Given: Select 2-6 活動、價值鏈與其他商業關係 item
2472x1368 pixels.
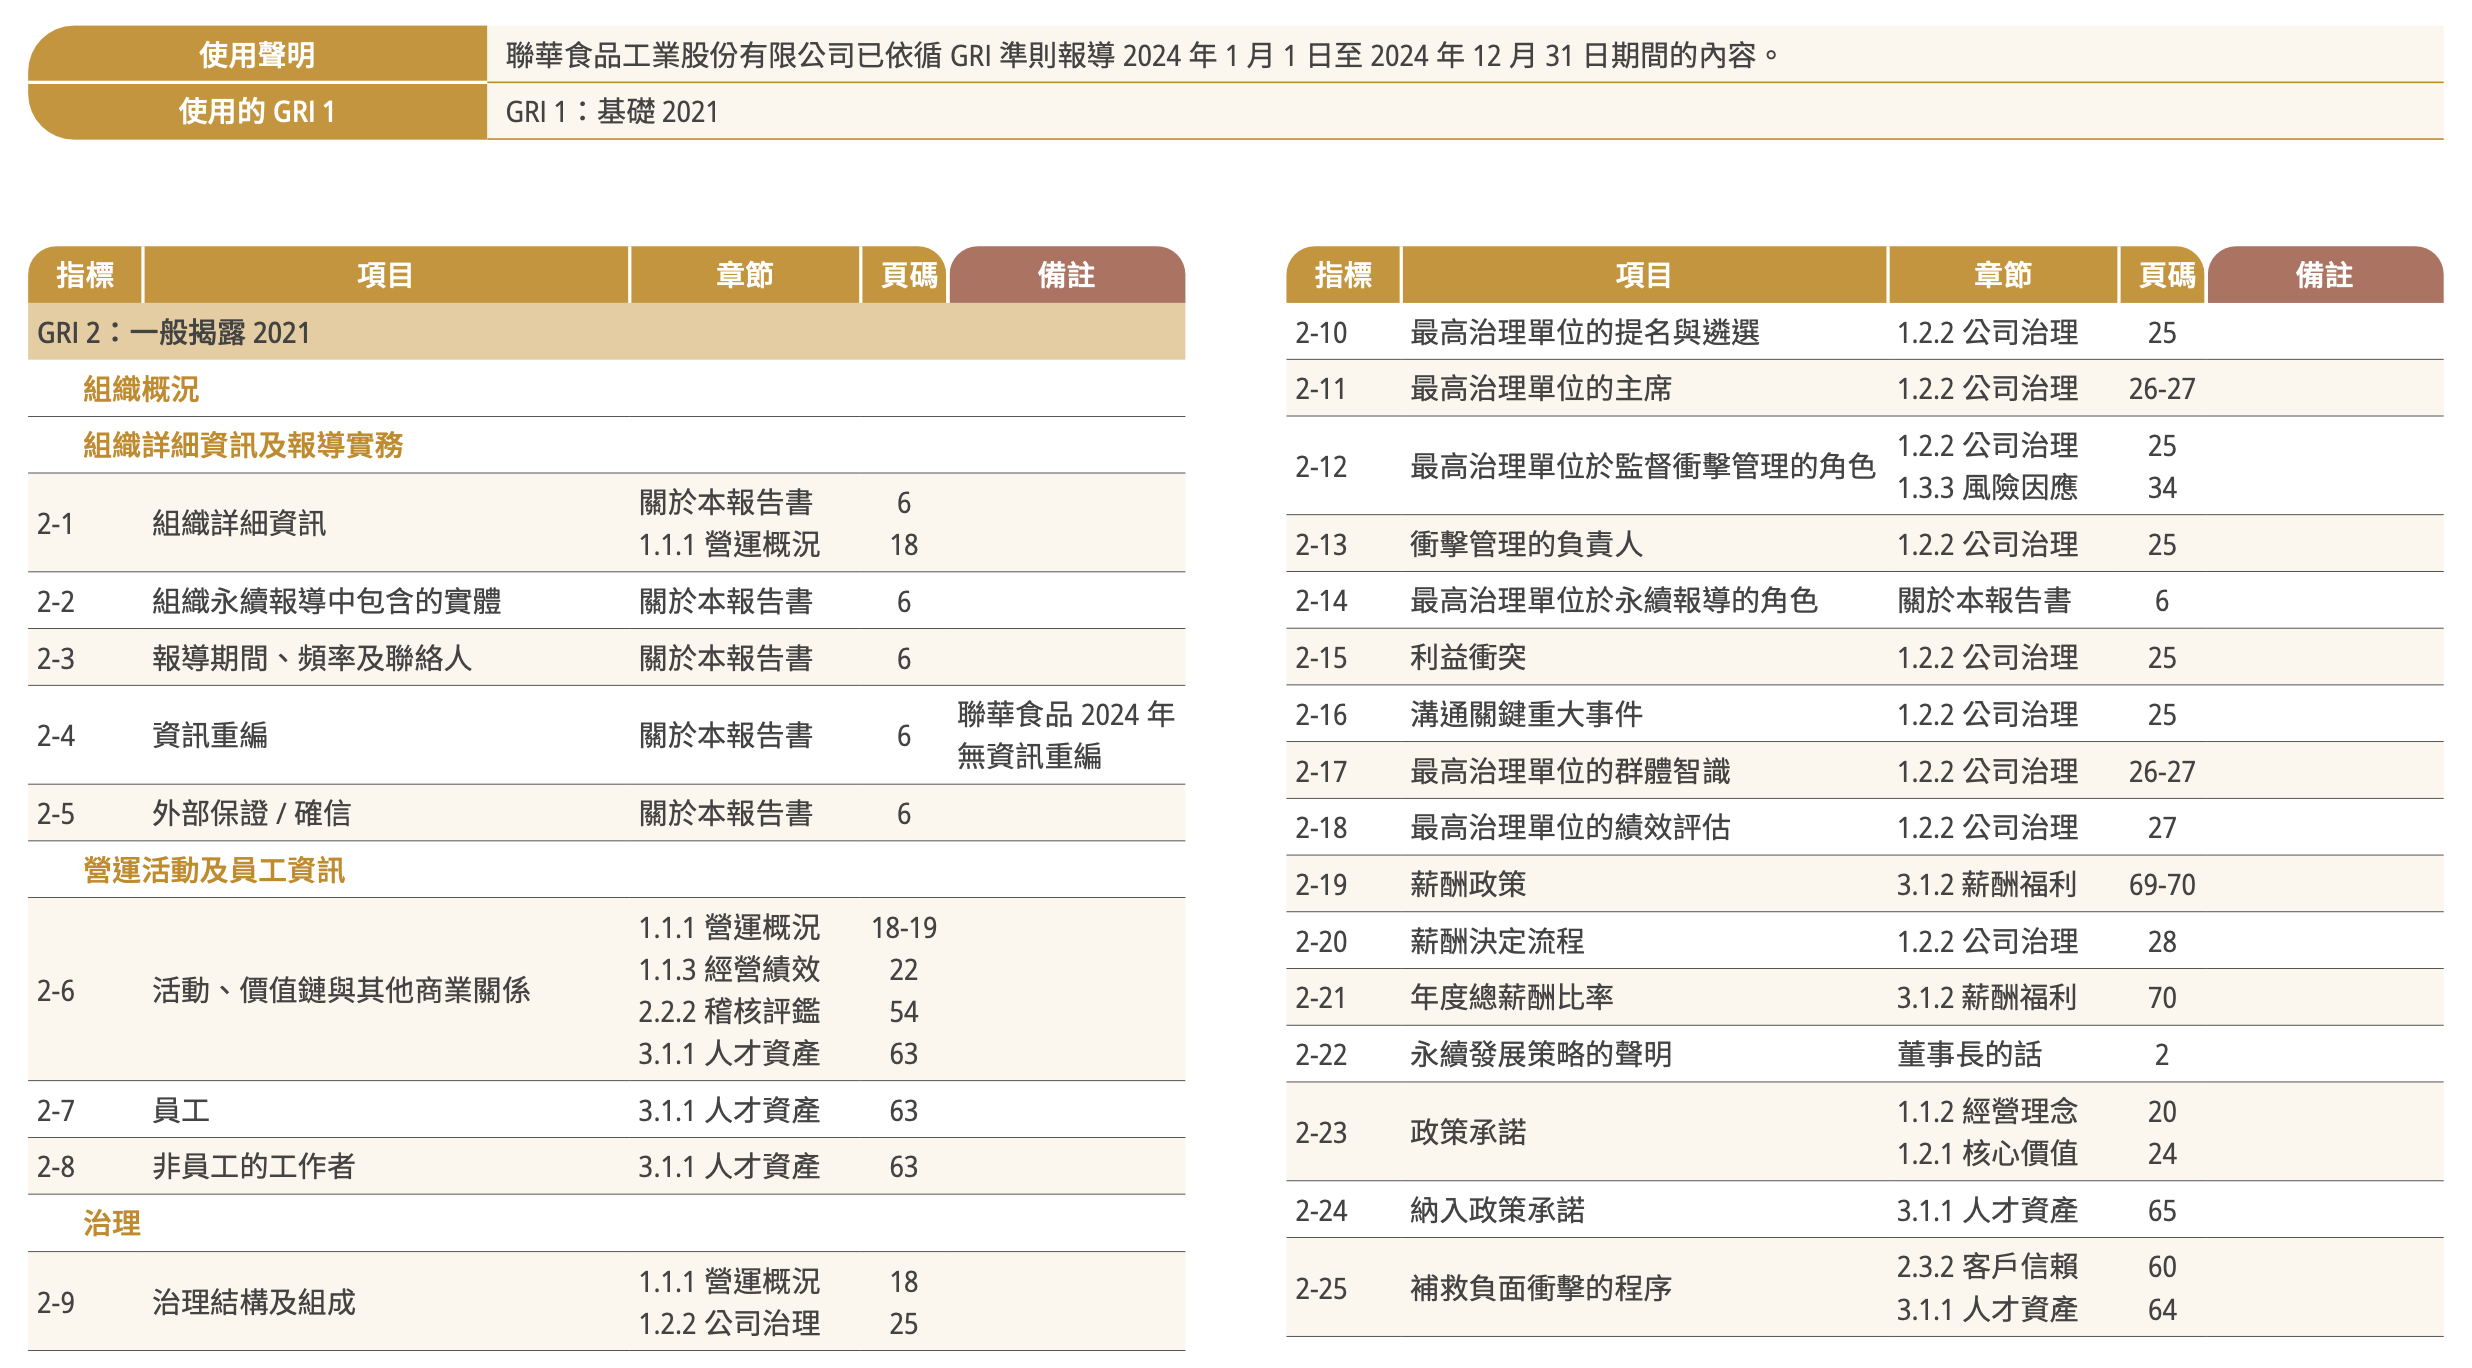Looking at the screenshot, I should point(341,990).
